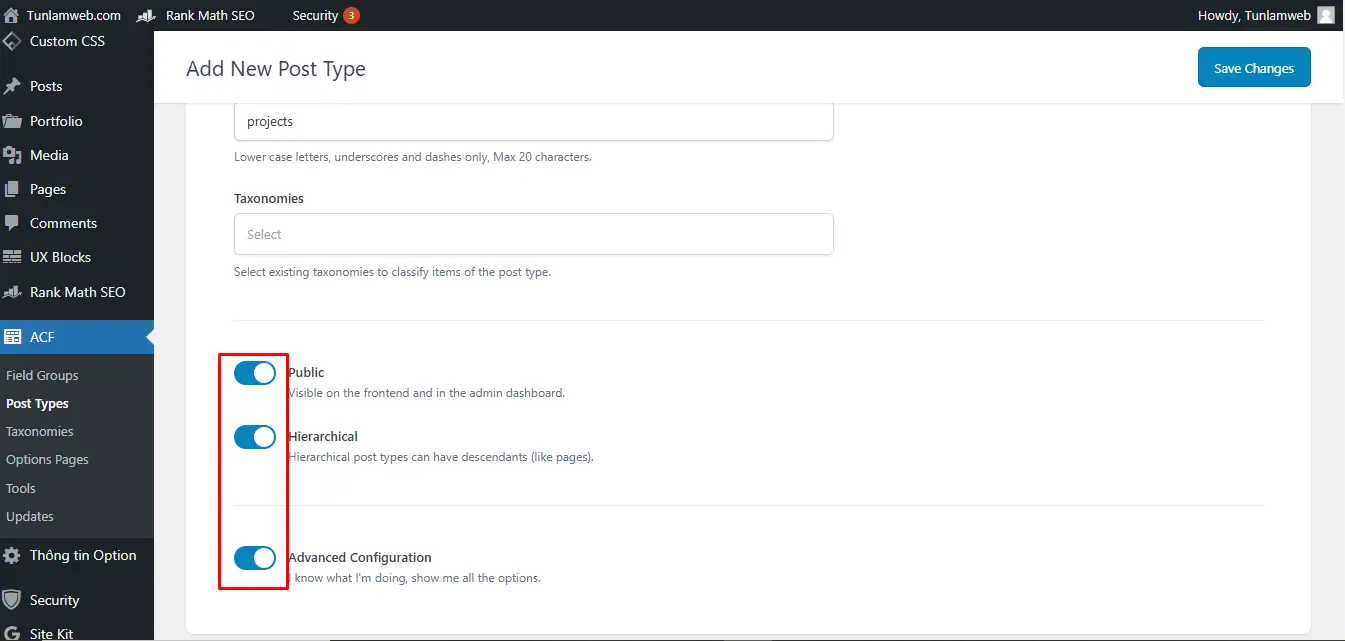This screenshot has width=1345, height=641.
Task: Click the Site Kit icon
Action: pyautogui.click(x=12, y=634)
